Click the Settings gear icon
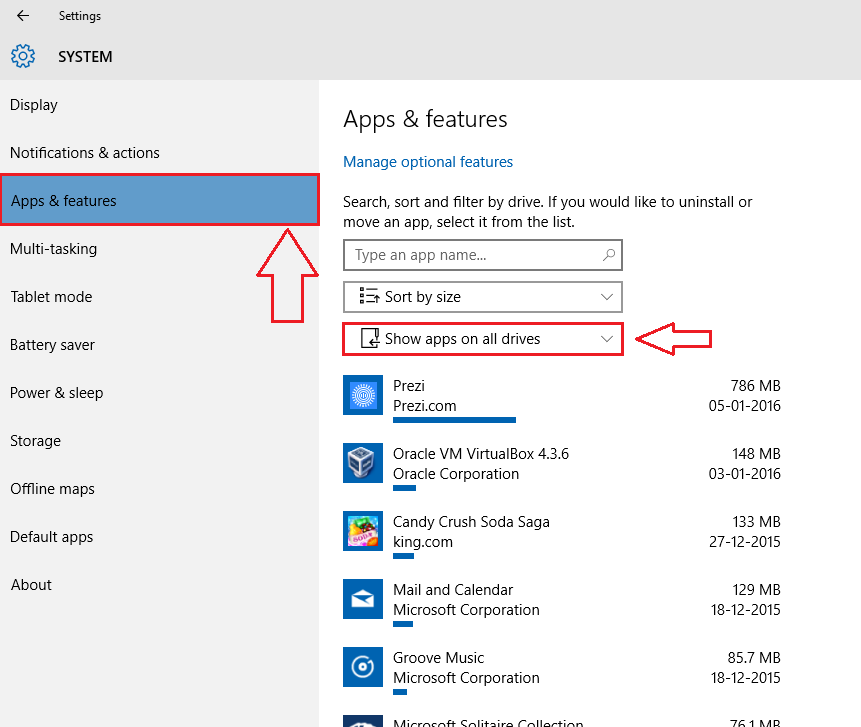 [x=22, y=56]
